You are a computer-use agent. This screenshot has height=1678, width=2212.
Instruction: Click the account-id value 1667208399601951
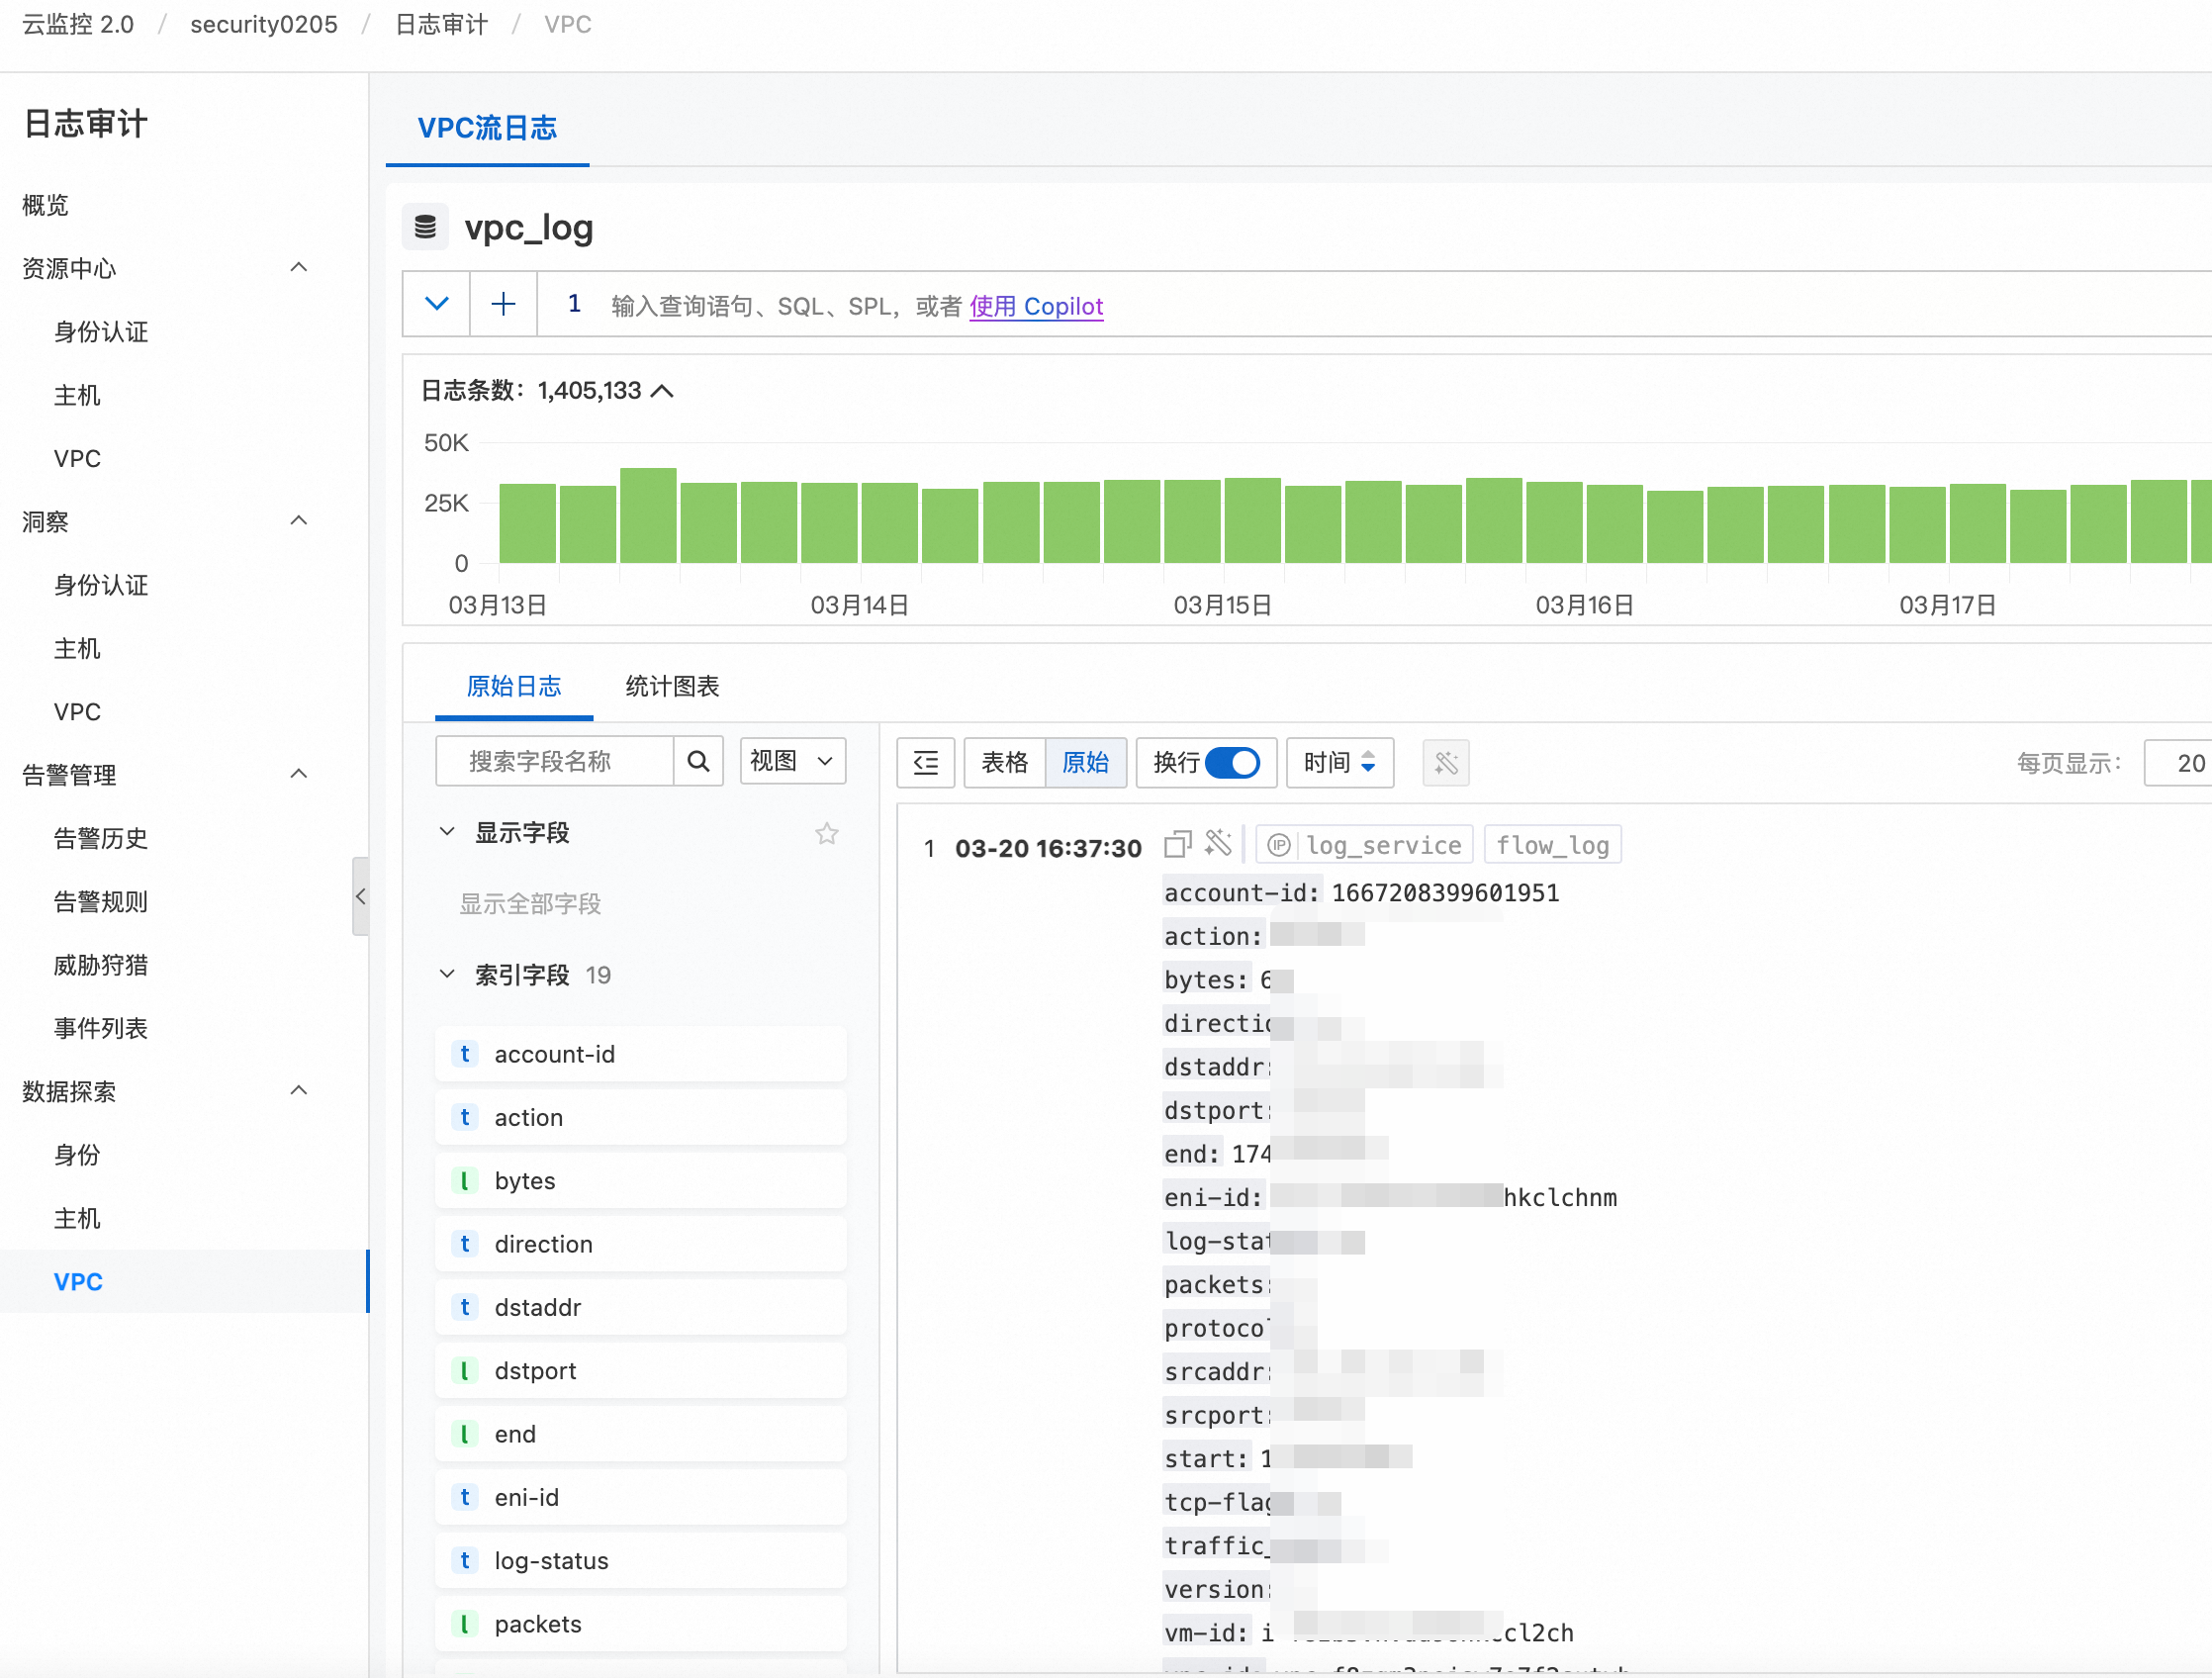pyautogui.click(x=1445, y=893)
